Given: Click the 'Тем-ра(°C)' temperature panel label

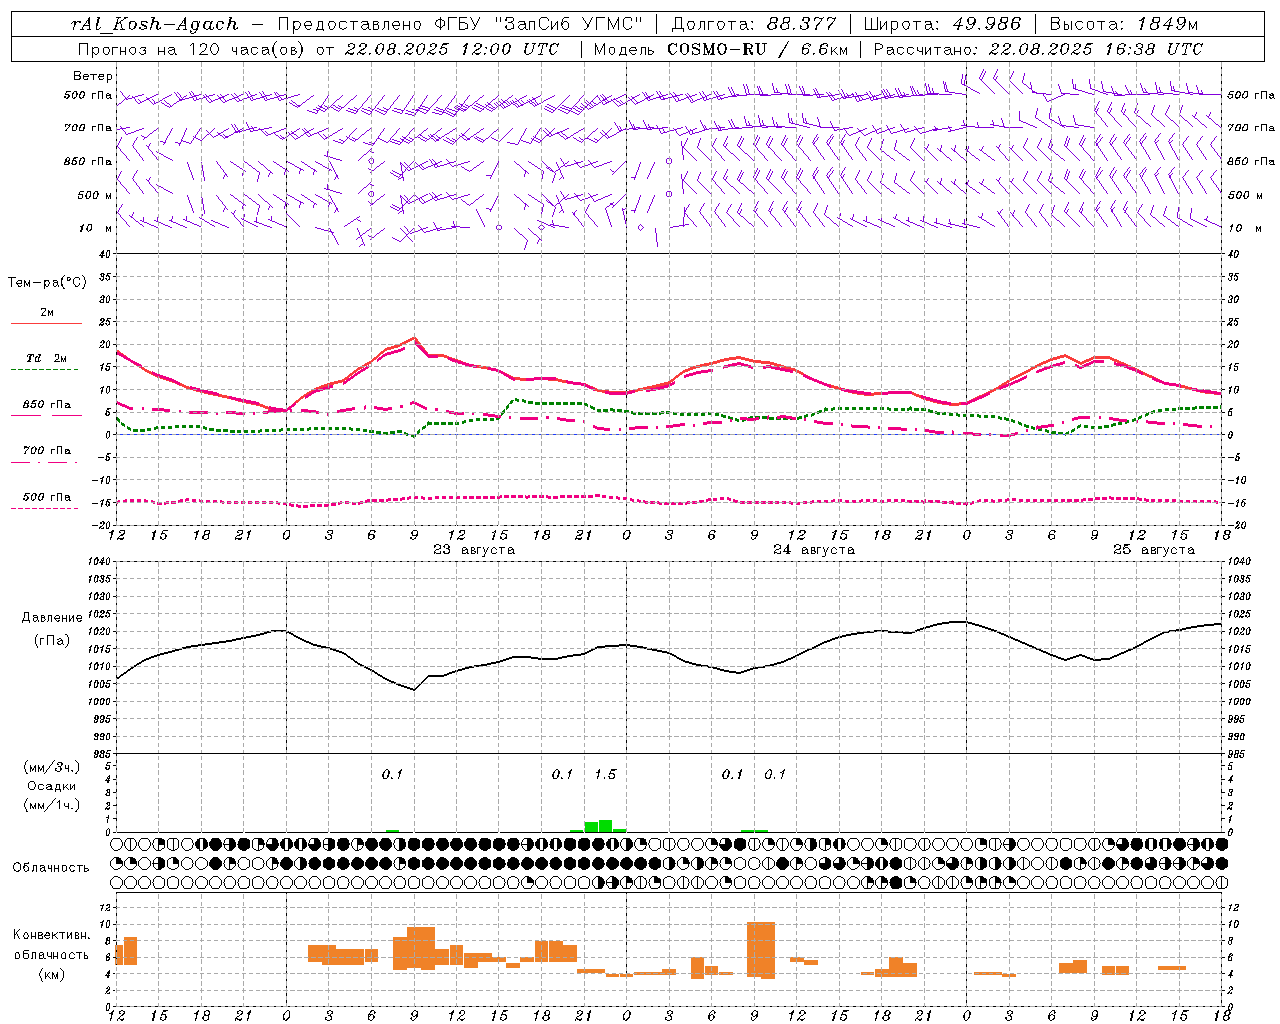Looking at the screenshot, I should coord(47,283).
